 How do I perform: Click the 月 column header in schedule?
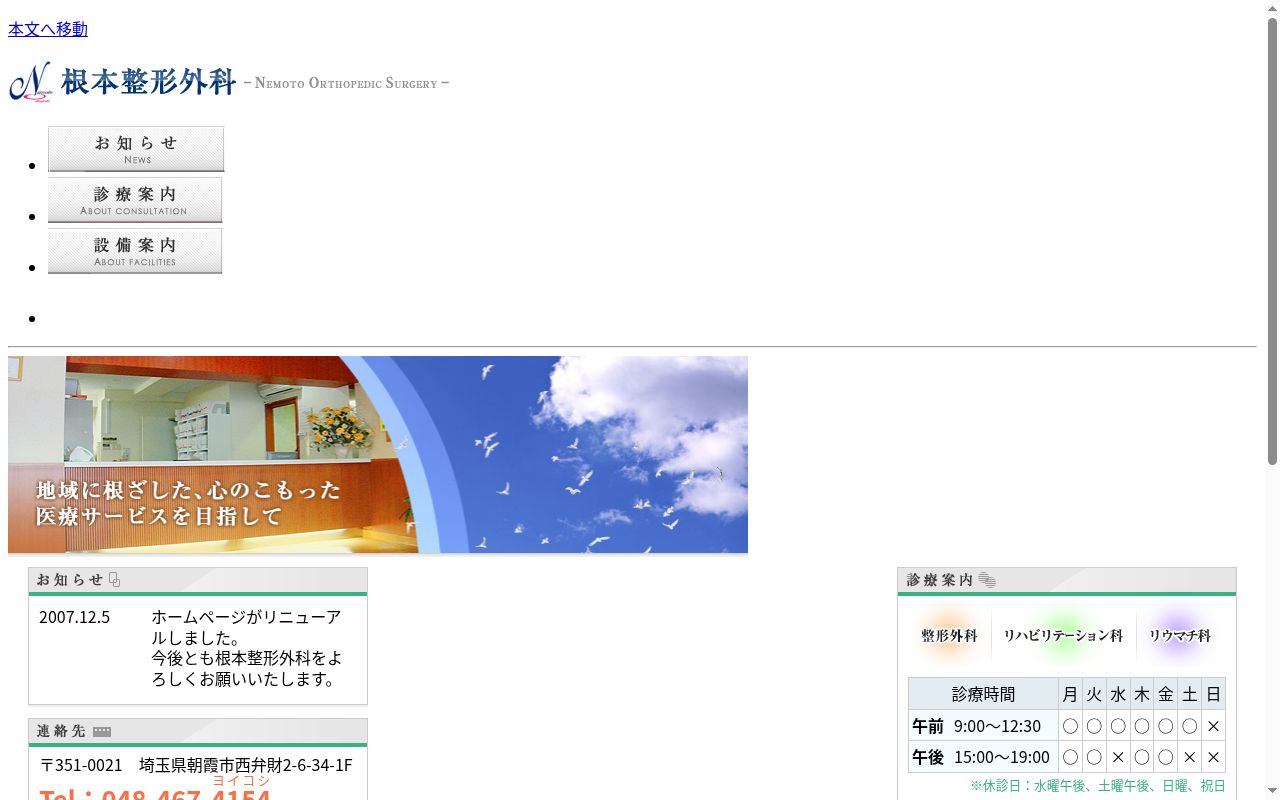[x=1070, y=694]
